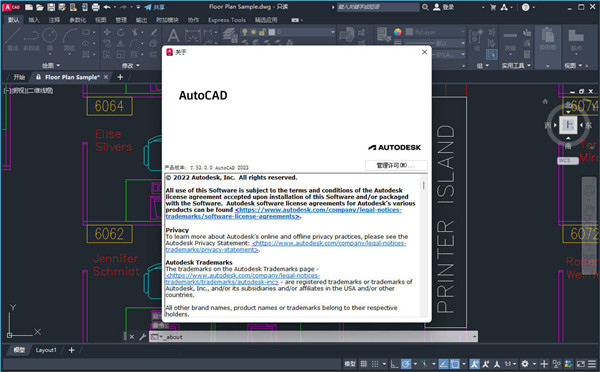Toggle ortho mode in status bar

click(395, 364)
